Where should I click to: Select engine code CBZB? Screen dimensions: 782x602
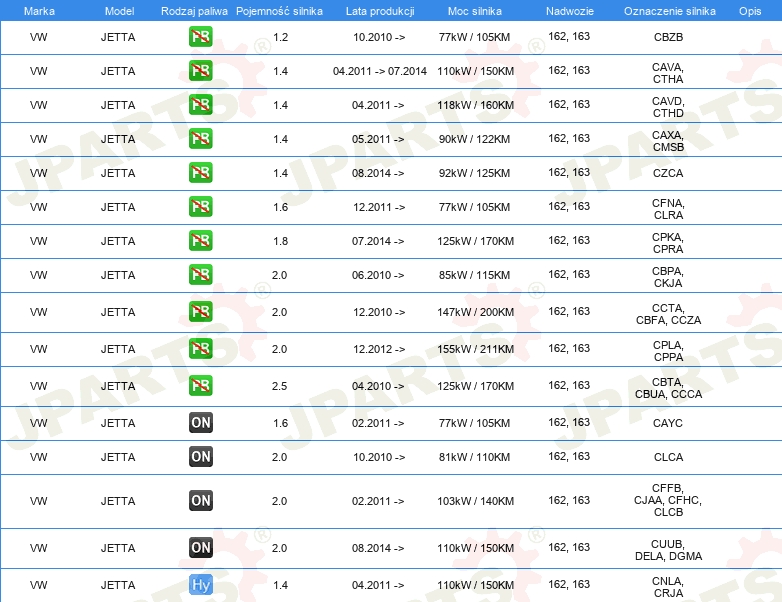coord(668,37)
